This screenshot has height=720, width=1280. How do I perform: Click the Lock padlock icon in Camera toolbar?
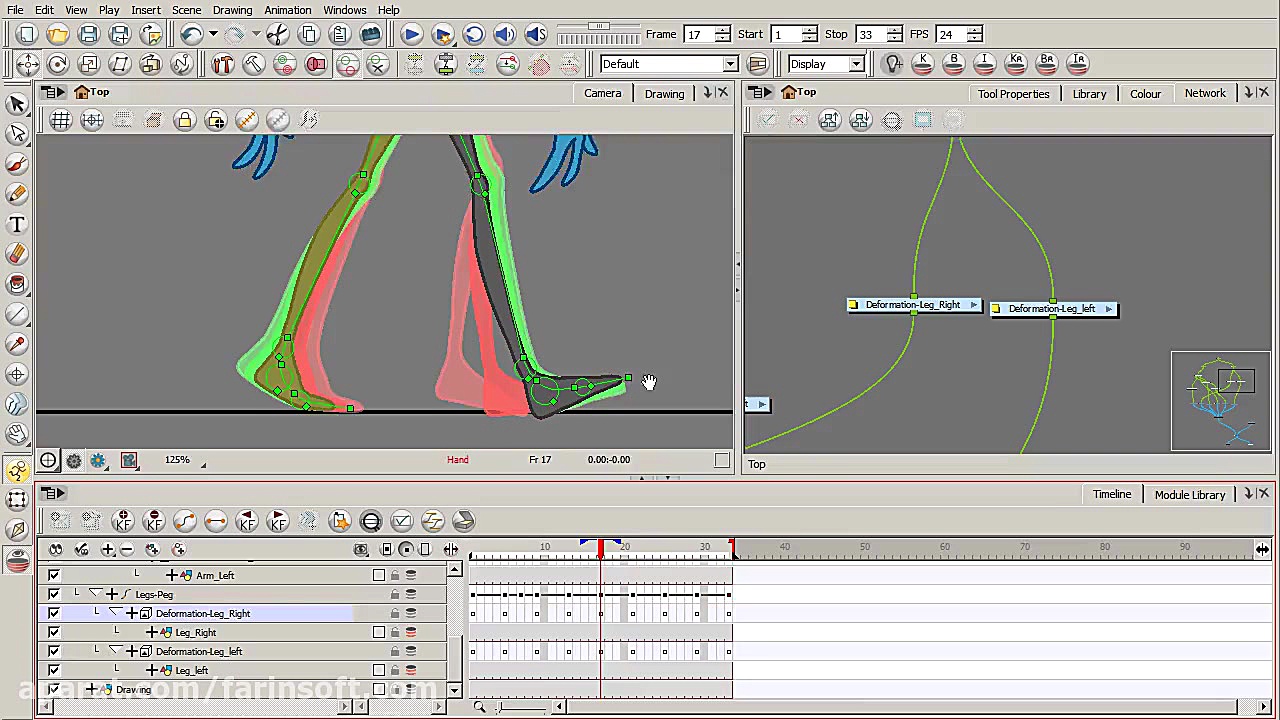pos(184,120)
